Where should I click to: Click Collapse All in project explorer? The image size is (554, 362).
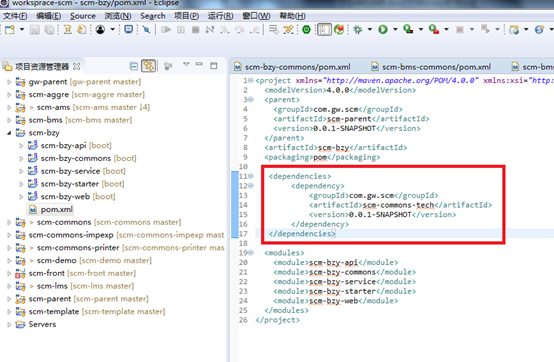(134, 66)
